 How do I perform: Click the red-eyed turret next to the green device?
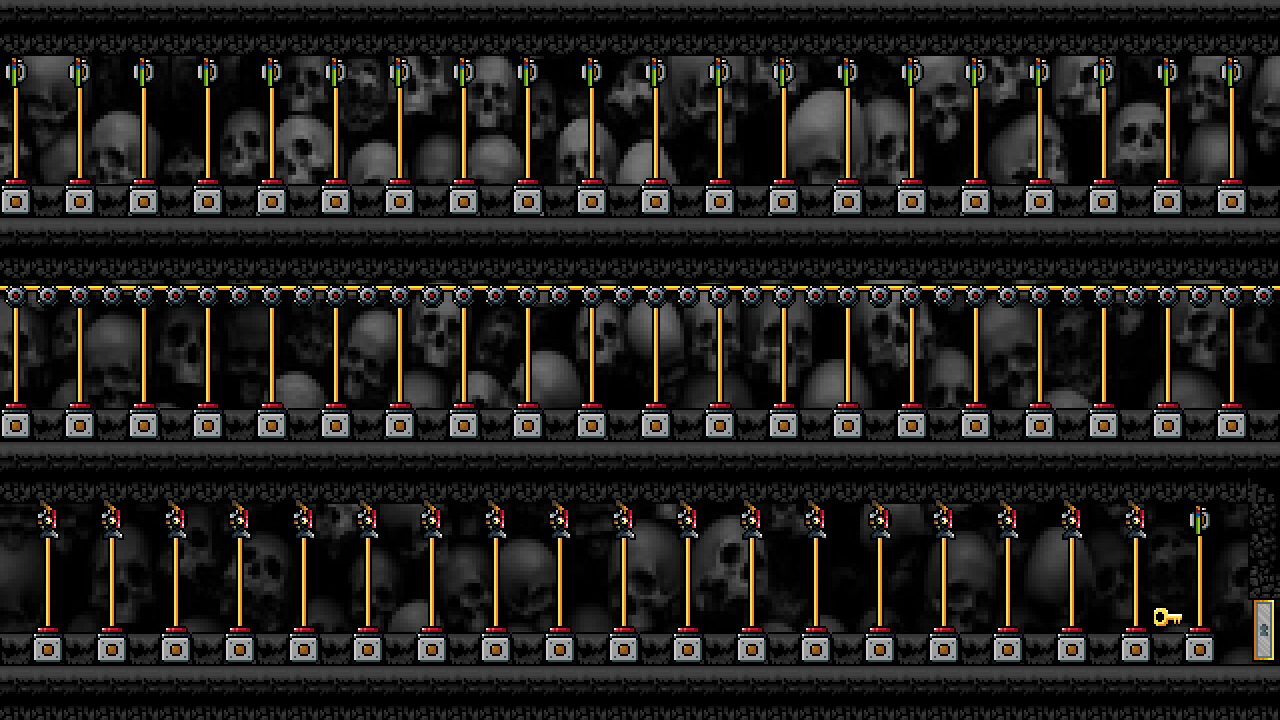(x=1135, y=520)
